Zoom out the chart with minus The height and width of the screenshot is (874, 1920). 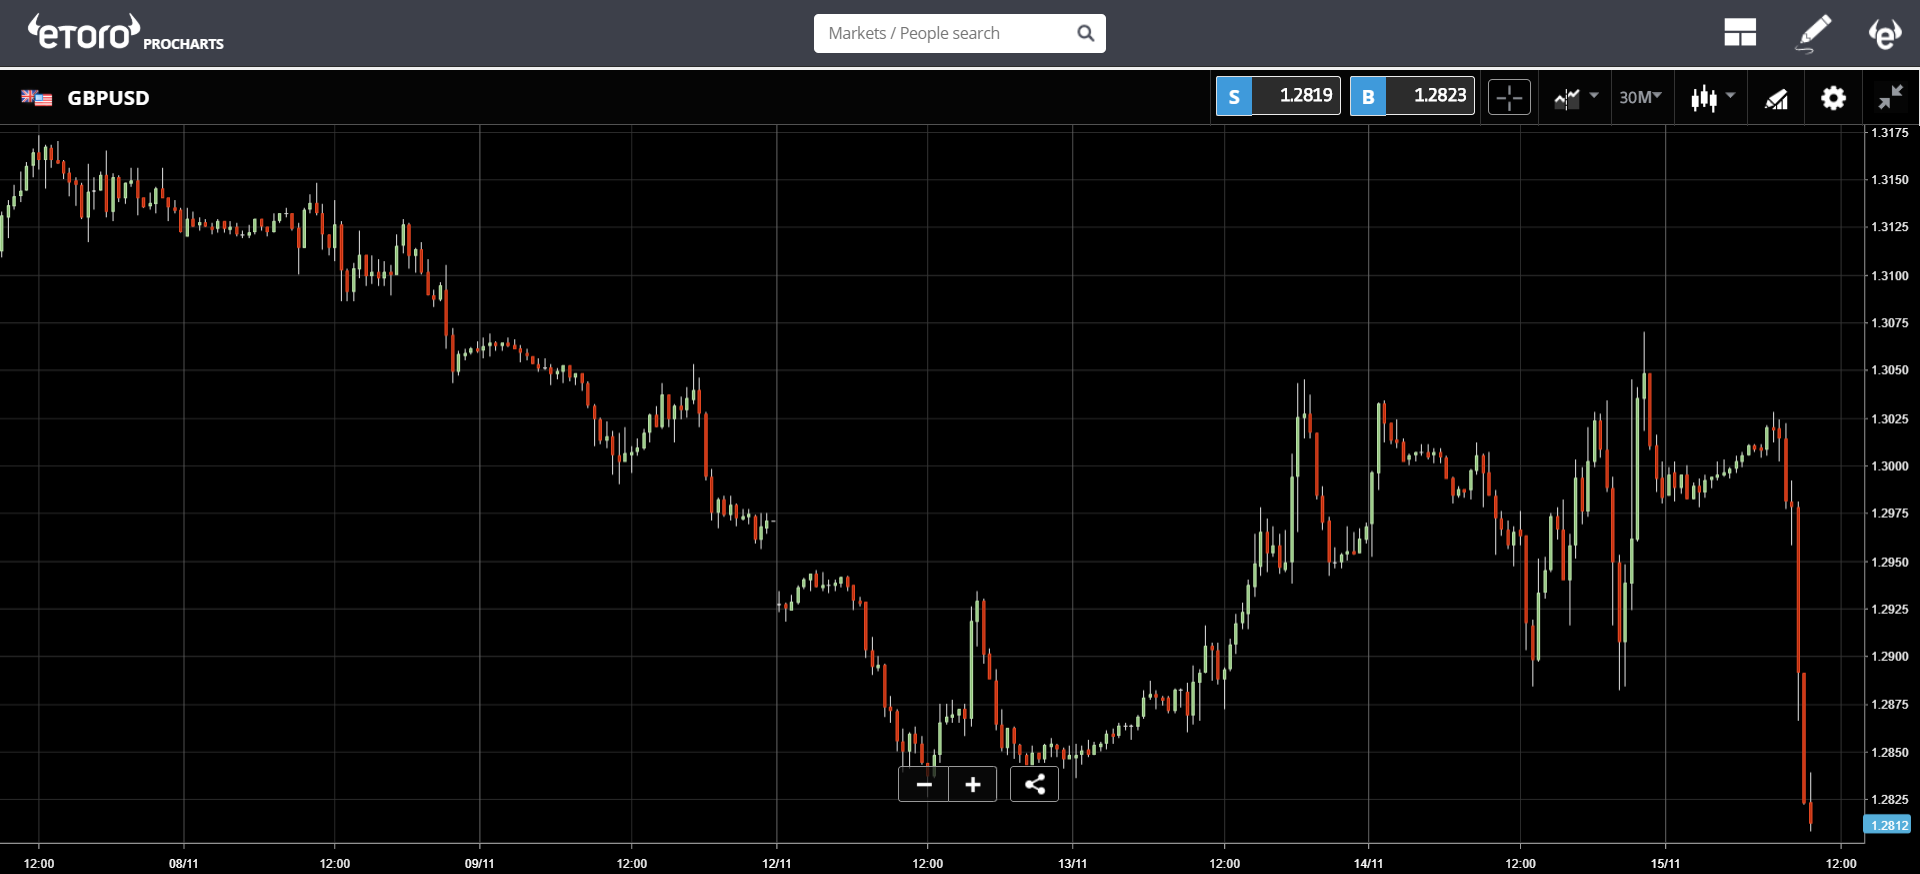click(924, 784)
